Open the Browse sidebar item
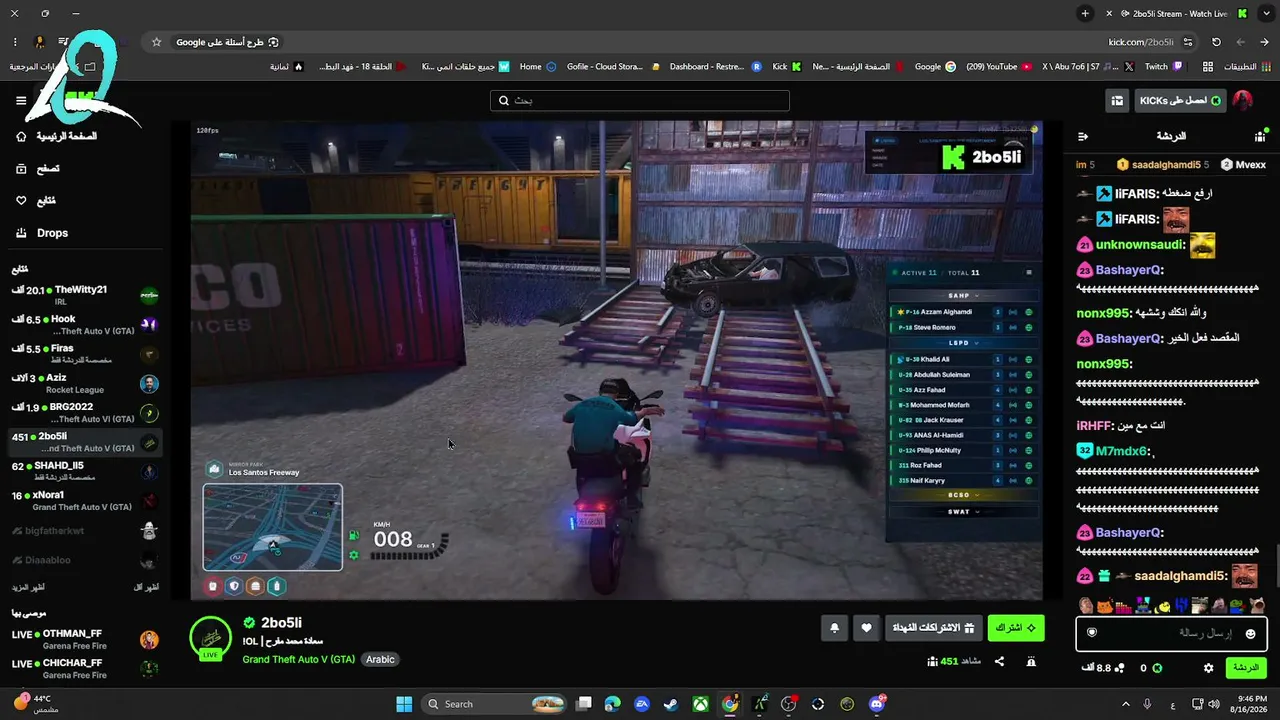This screenshot has height=720, width=1280. tap(38, 169)
